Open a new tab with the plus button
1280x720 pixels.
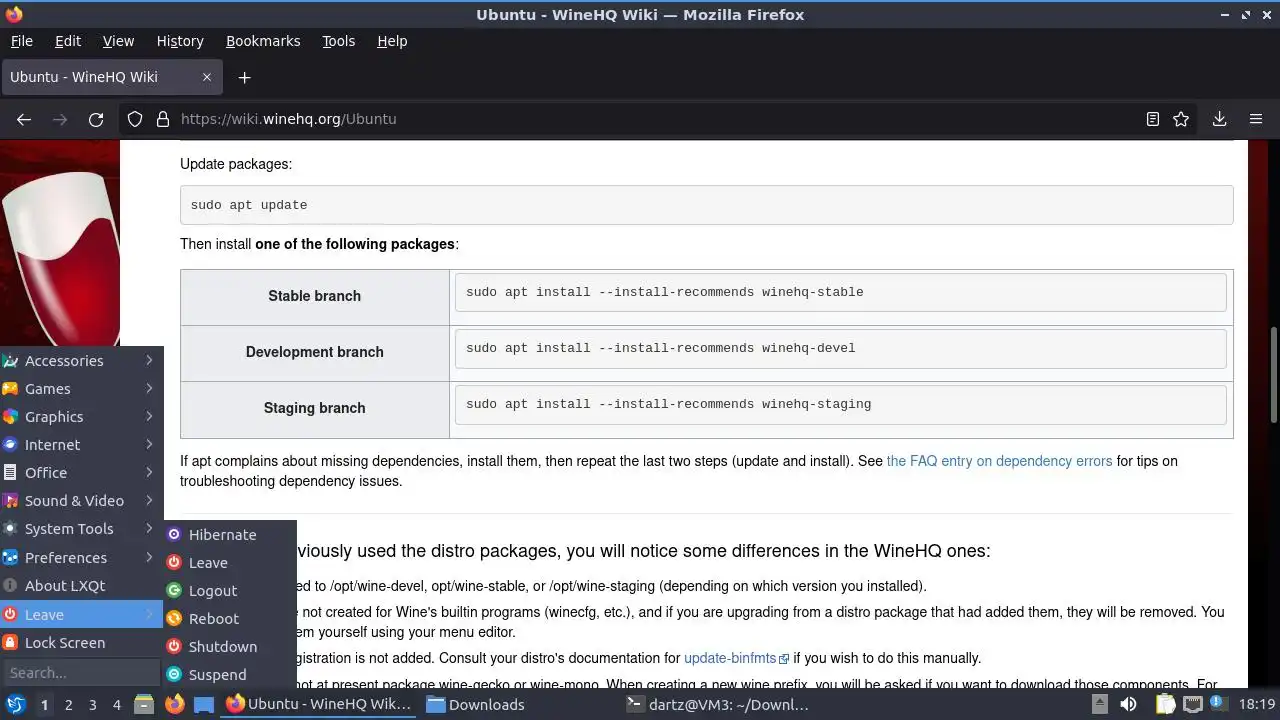tap(244, 77)
